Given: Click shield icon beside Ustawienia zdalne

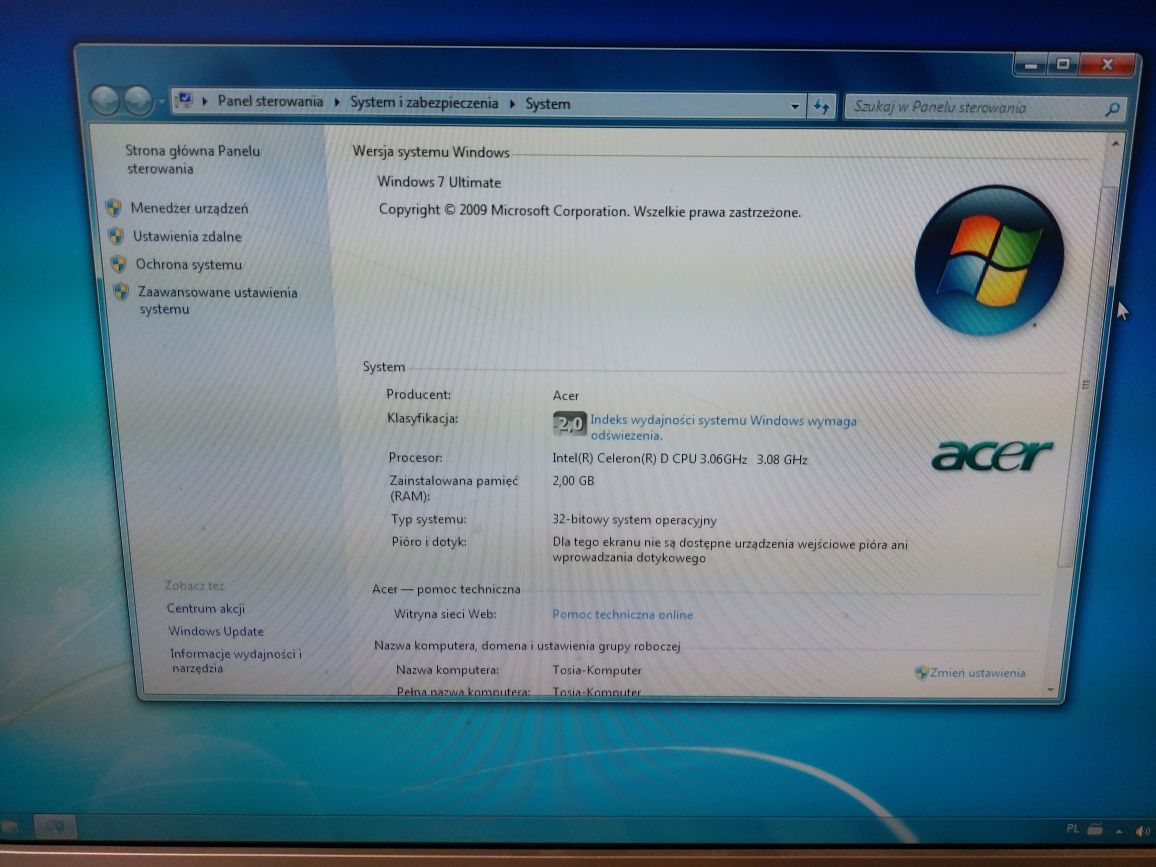Looking at the screenshot, I should pyautogui.click(x=116, y=236).
